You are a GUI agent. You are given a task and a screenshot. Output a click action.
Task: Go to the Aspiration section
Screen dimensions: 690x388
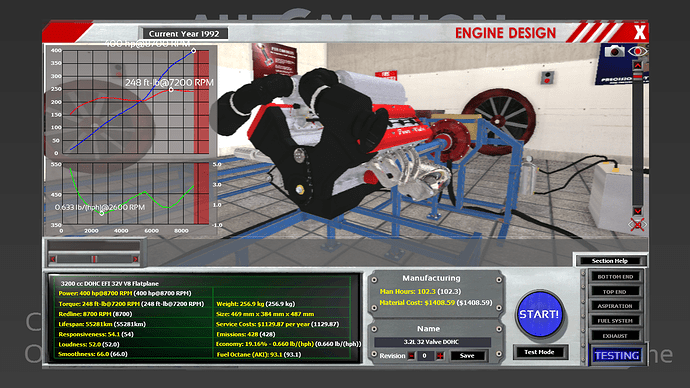615,306
